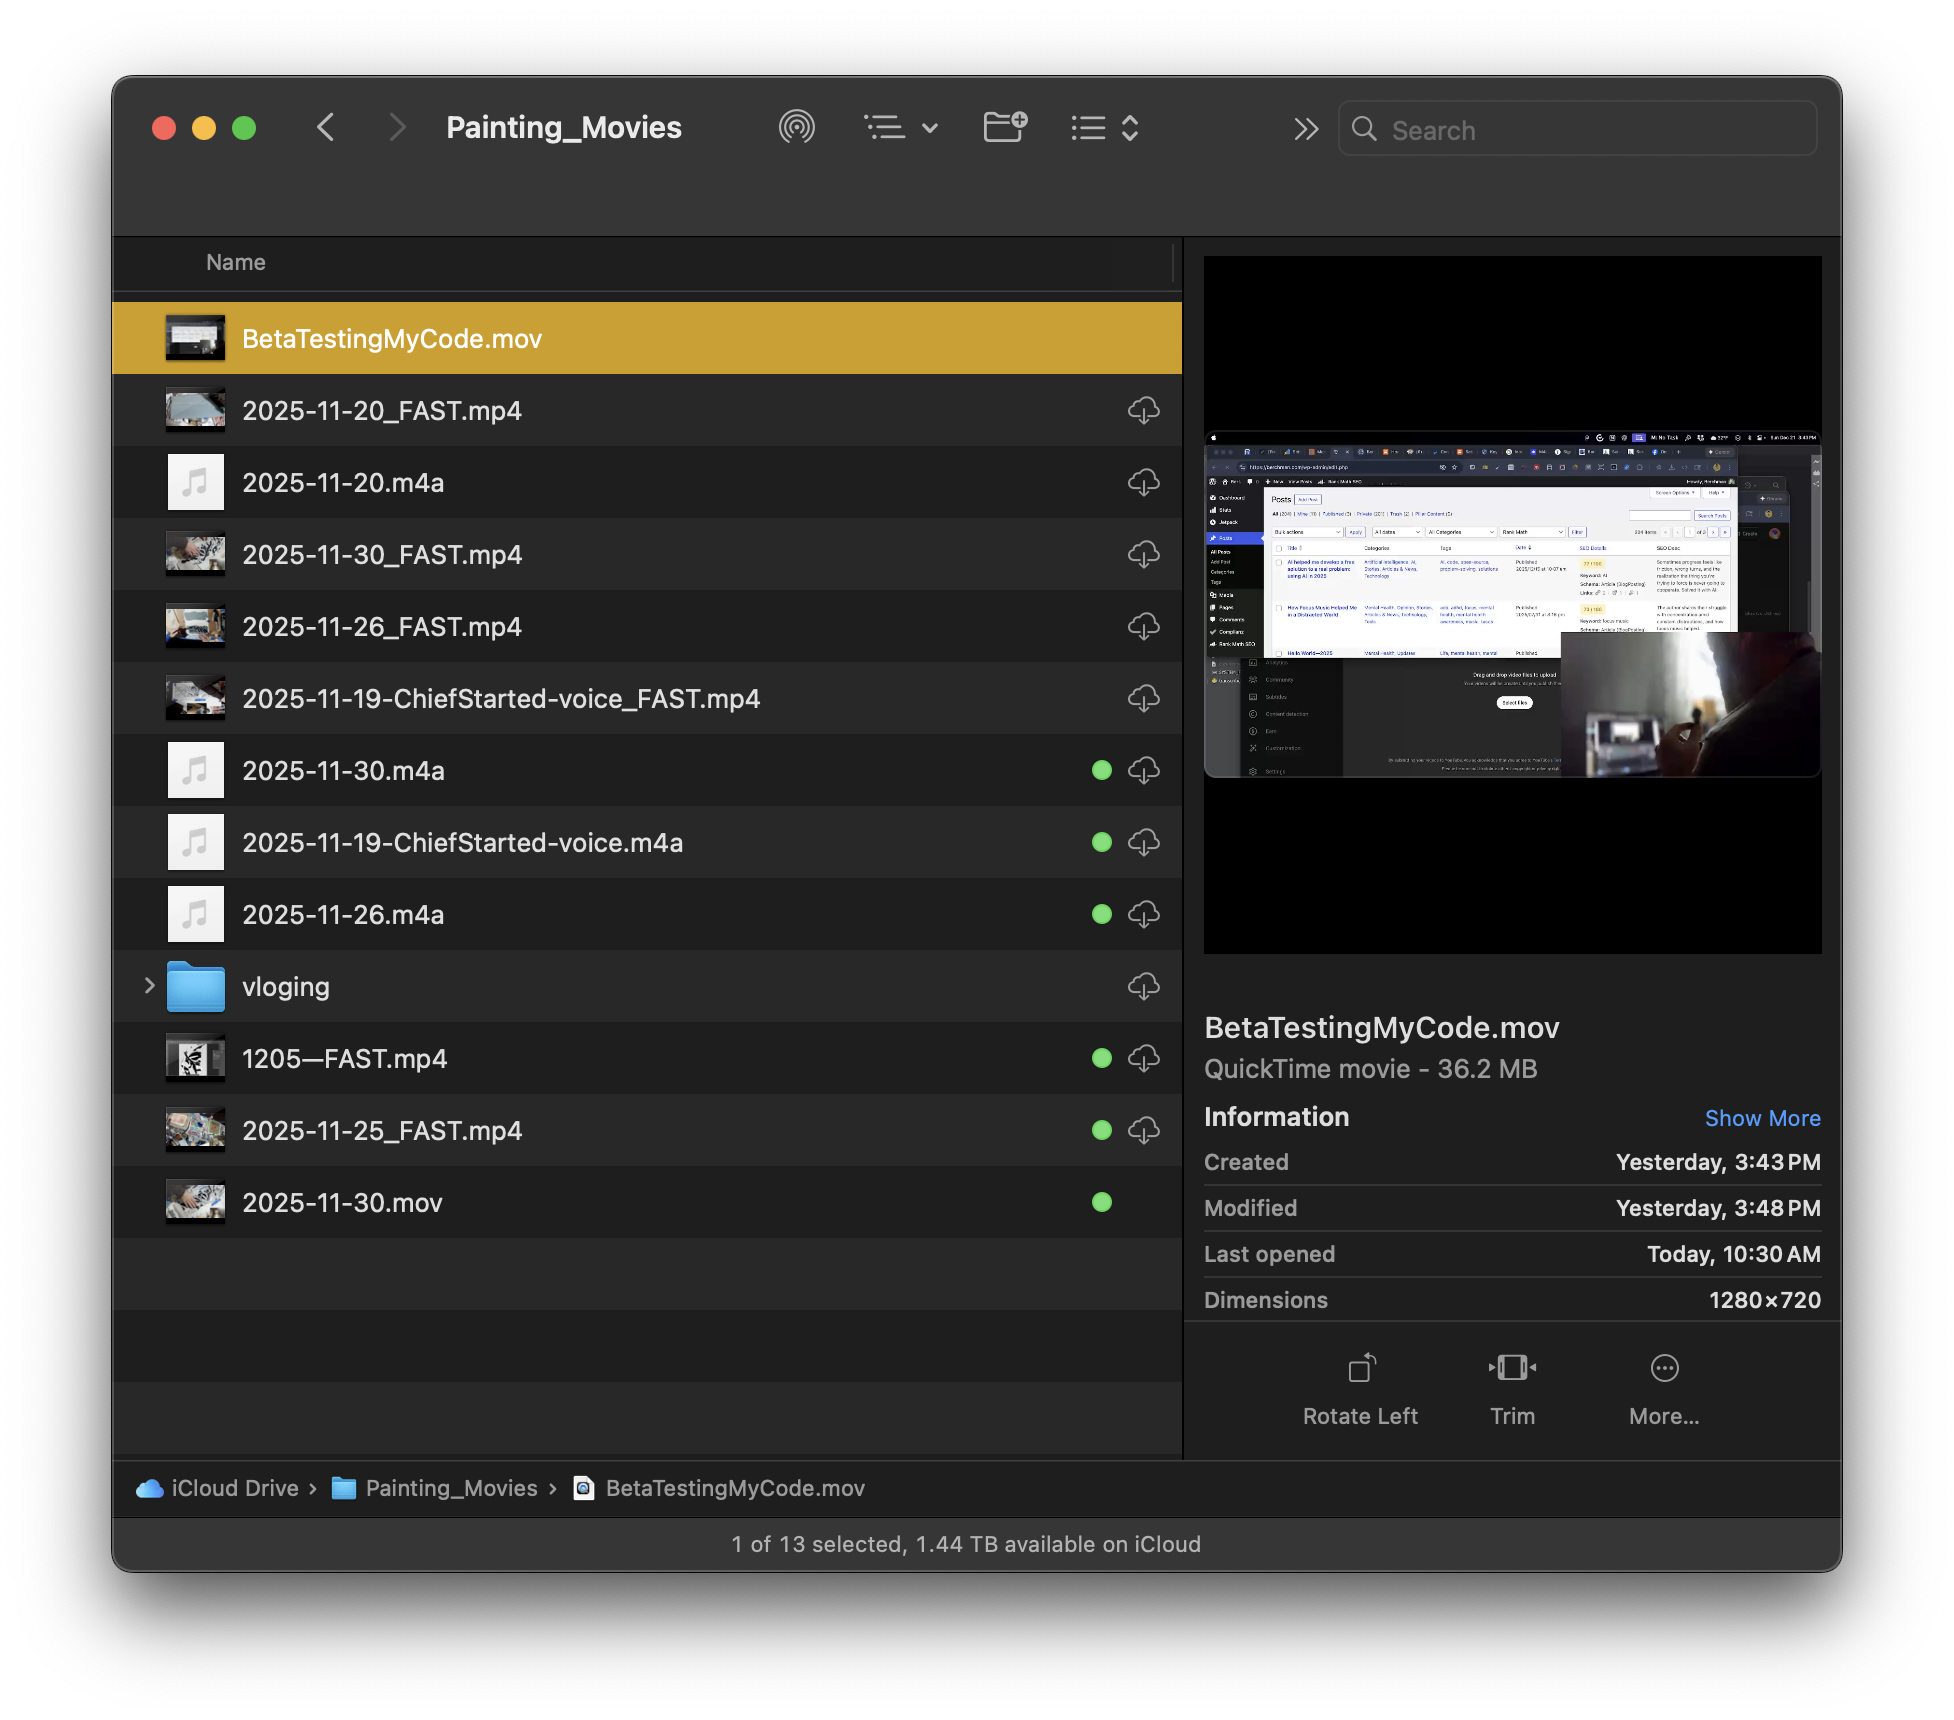The image size is (1954, 1720).
Task: Click the new folder toolbar icon
Action: (x=1005, y=128)
